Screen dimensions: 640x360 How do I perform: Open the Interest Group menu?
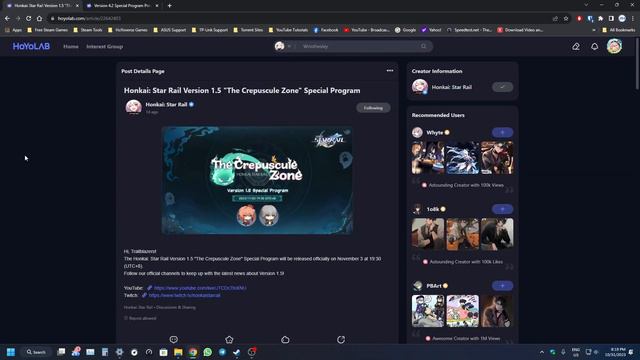104,47
